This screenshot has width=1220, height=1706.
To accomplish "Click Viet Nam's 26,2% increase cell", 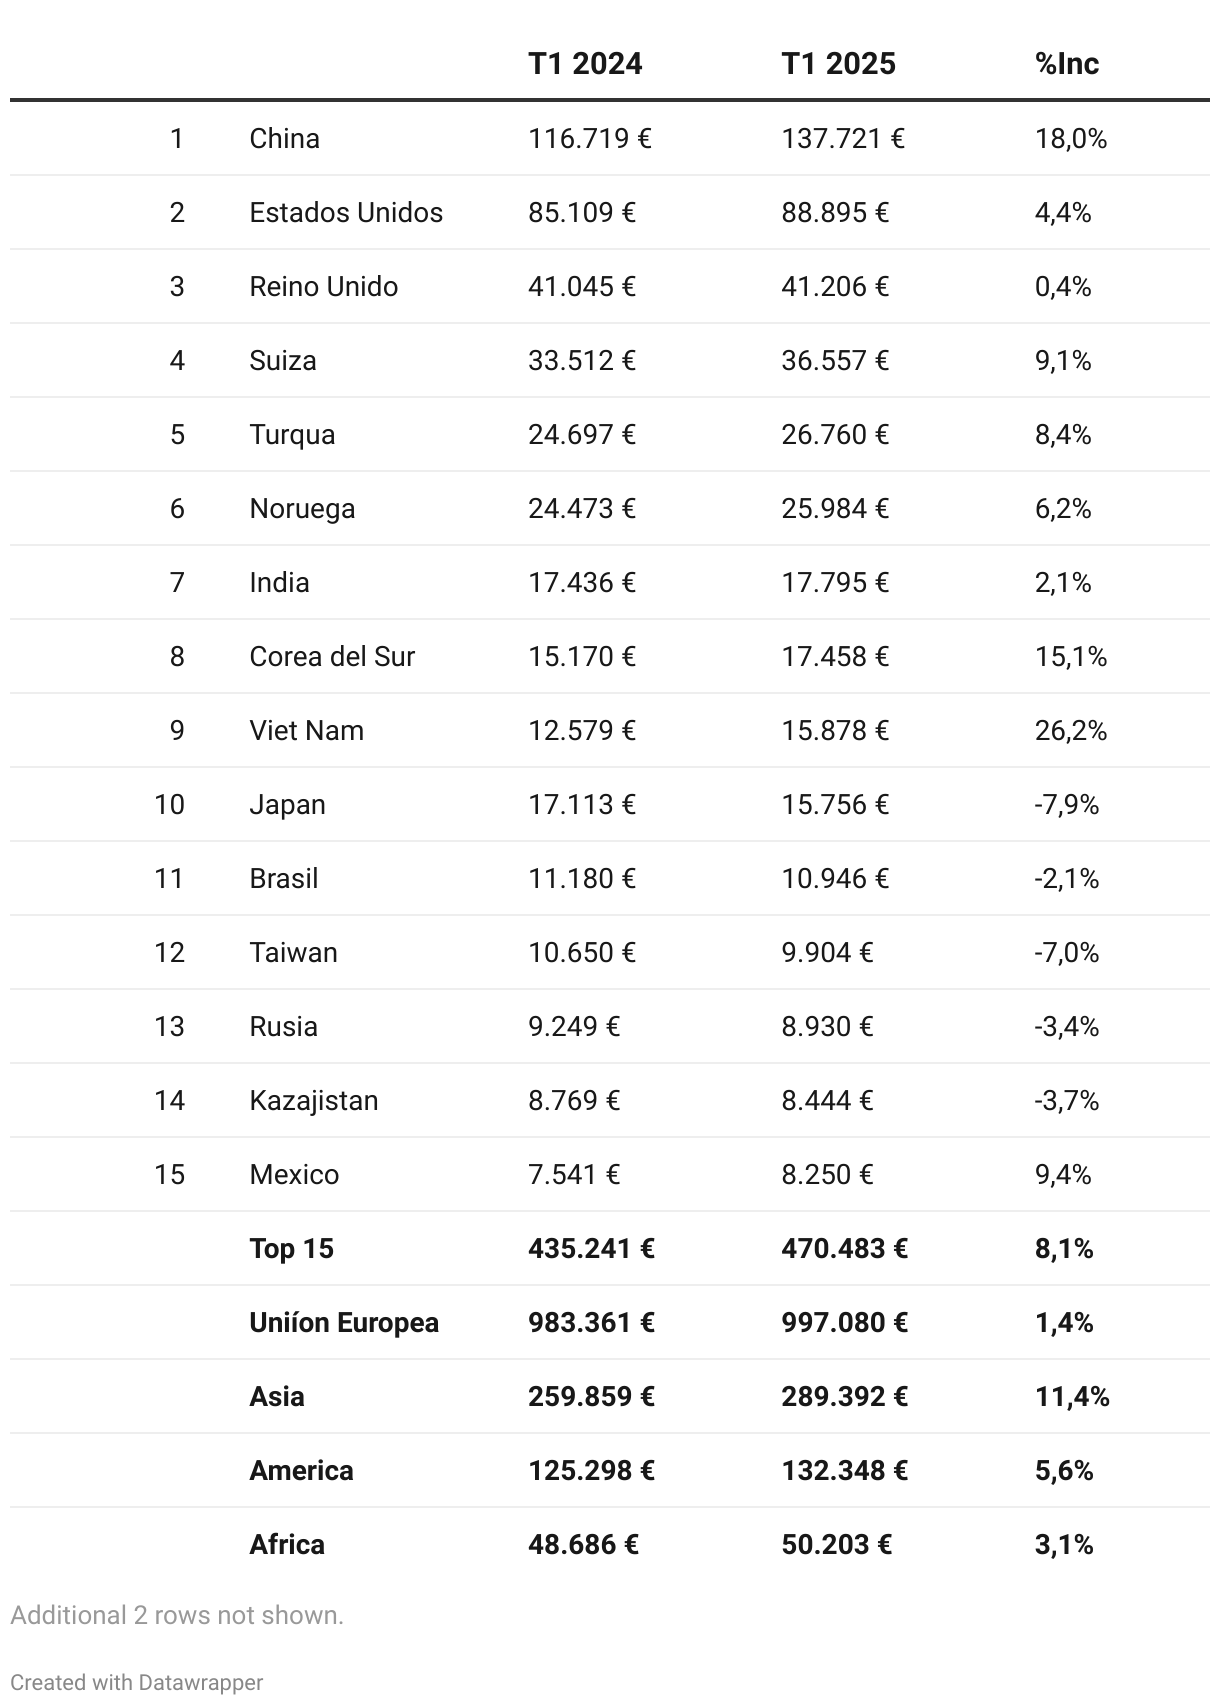I will [x=1070, y=730].
